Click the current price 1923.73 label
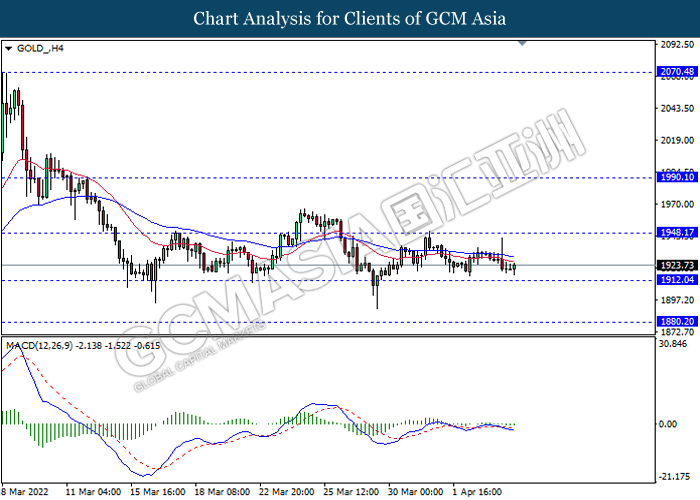Image resolution: width=700 pixels, height=500 pixels. coord(677,266)
